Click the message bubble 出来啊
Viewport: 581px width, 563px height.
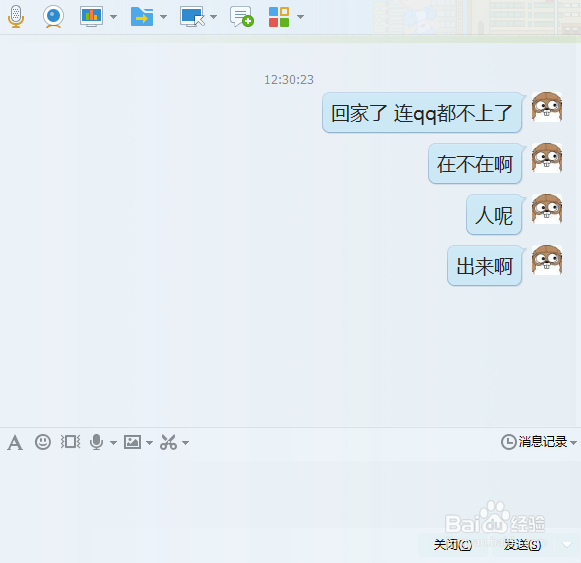(x=485, y=266)
